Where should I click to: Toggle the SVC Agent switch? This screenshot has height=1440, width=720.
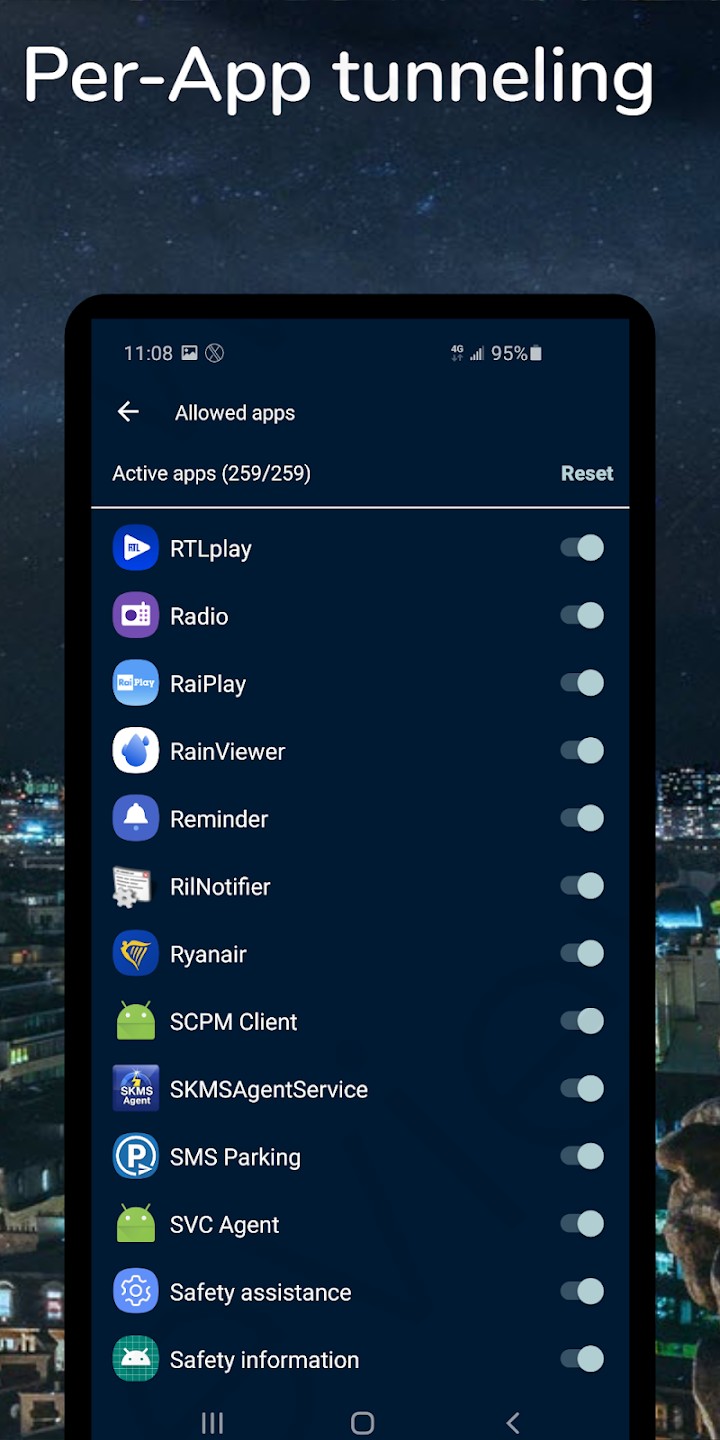pyautogui.click(x=582, y=1224)
